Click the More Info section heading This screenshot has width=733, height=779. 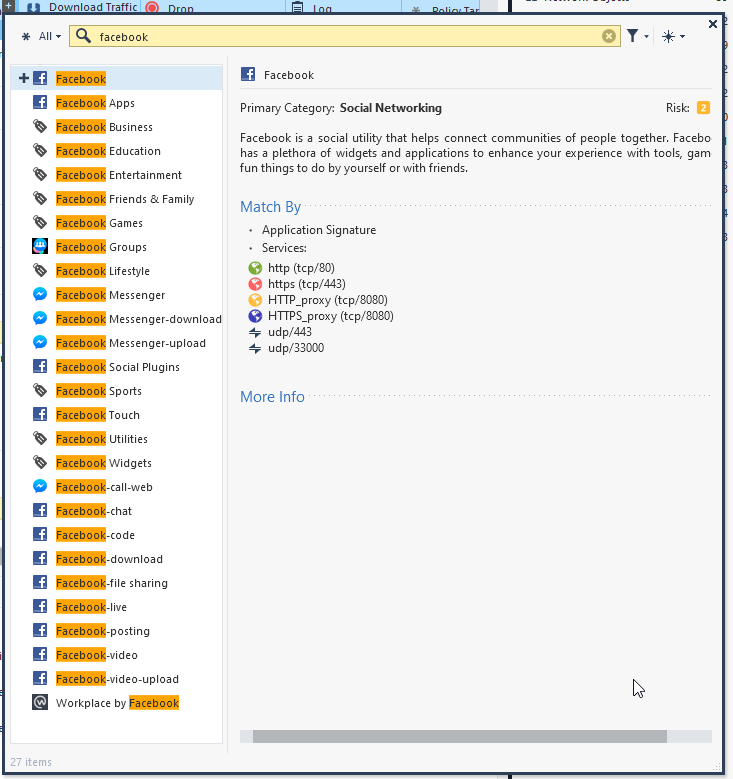(x=272, y=396)
